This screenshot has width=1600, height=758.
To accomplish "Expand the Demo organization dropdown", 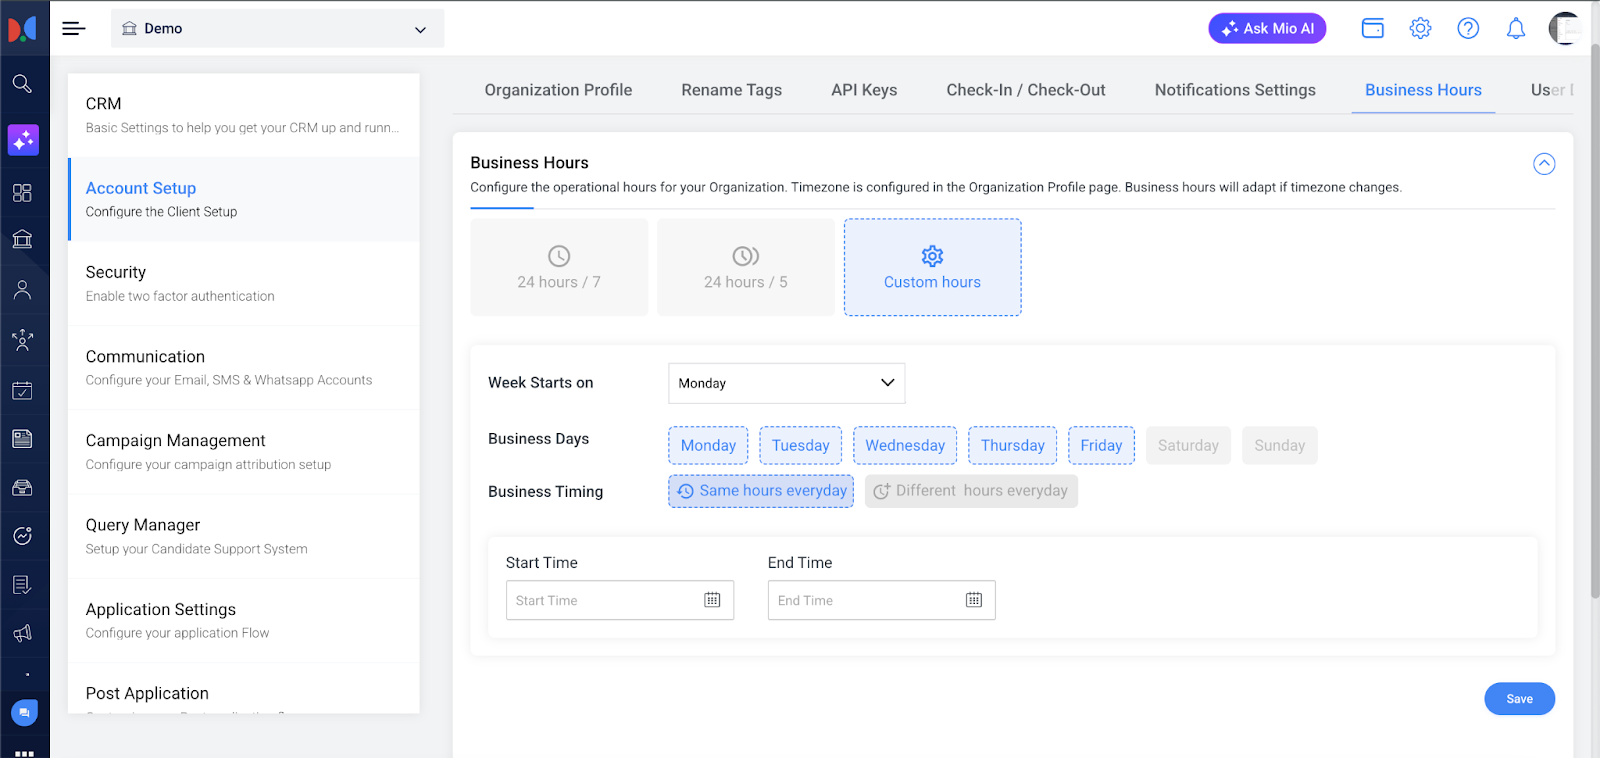I will 277,29.
